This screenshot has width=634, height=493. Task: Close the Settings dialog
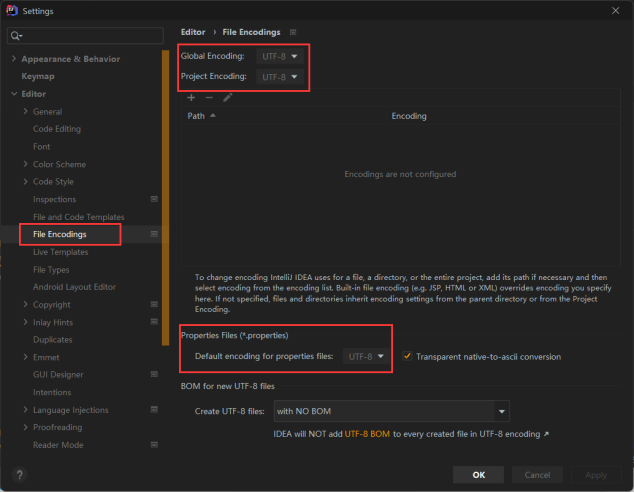coord(615,11)
